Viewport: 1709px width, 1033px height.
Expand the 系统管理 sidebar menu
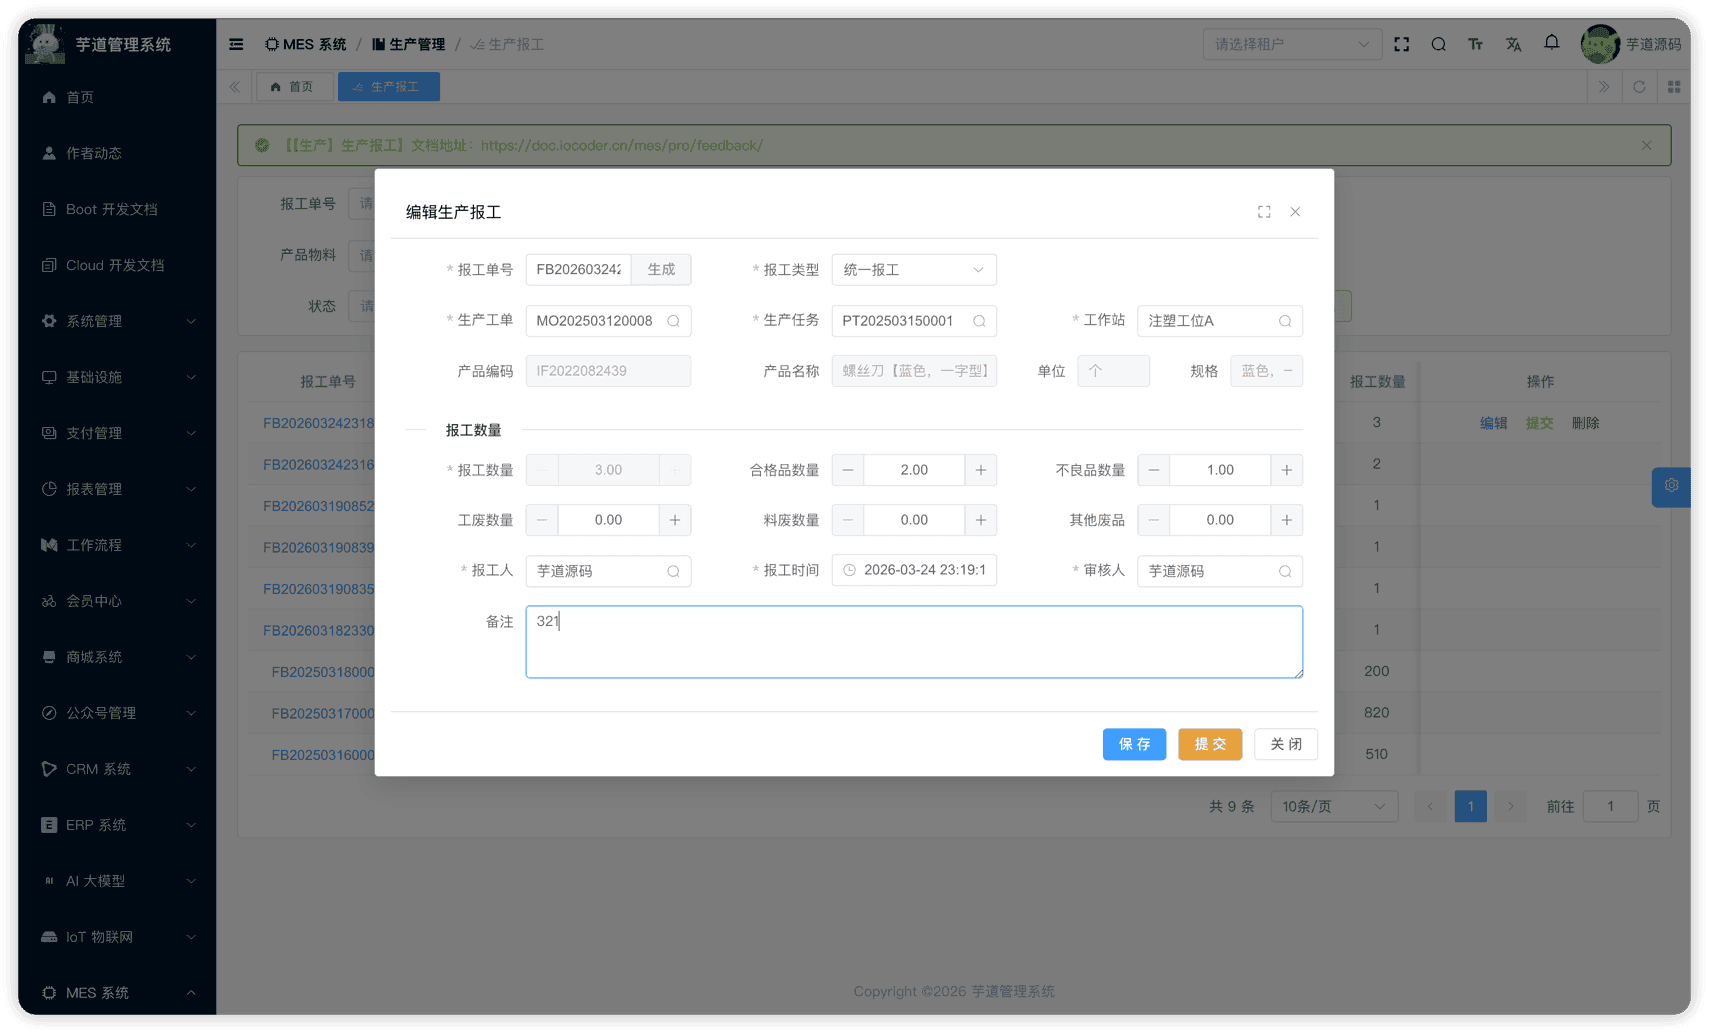117,321
